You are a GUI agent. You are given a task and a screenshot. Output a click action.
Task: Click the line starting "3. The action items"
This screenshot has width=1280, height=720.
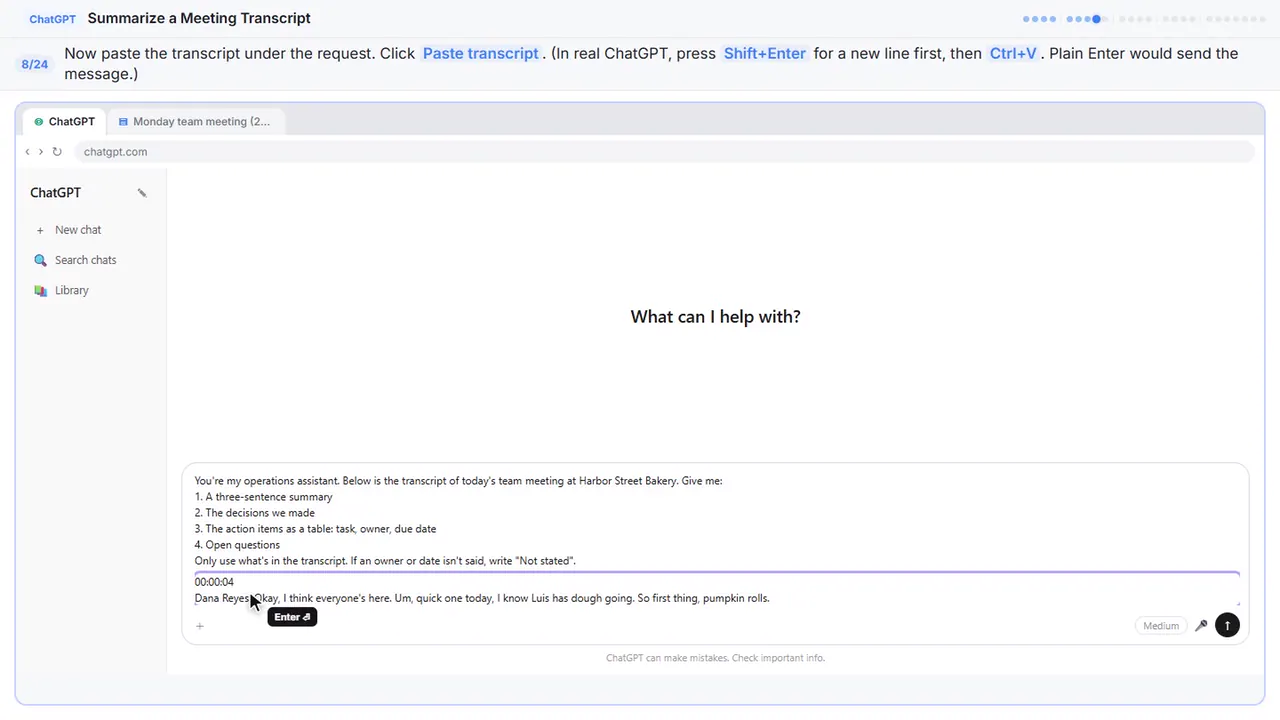coord(315,529)
